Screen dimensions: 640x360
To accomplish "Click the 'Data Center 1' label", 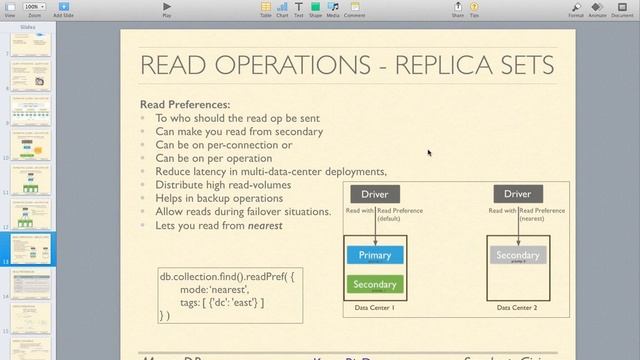I will 375,308.
